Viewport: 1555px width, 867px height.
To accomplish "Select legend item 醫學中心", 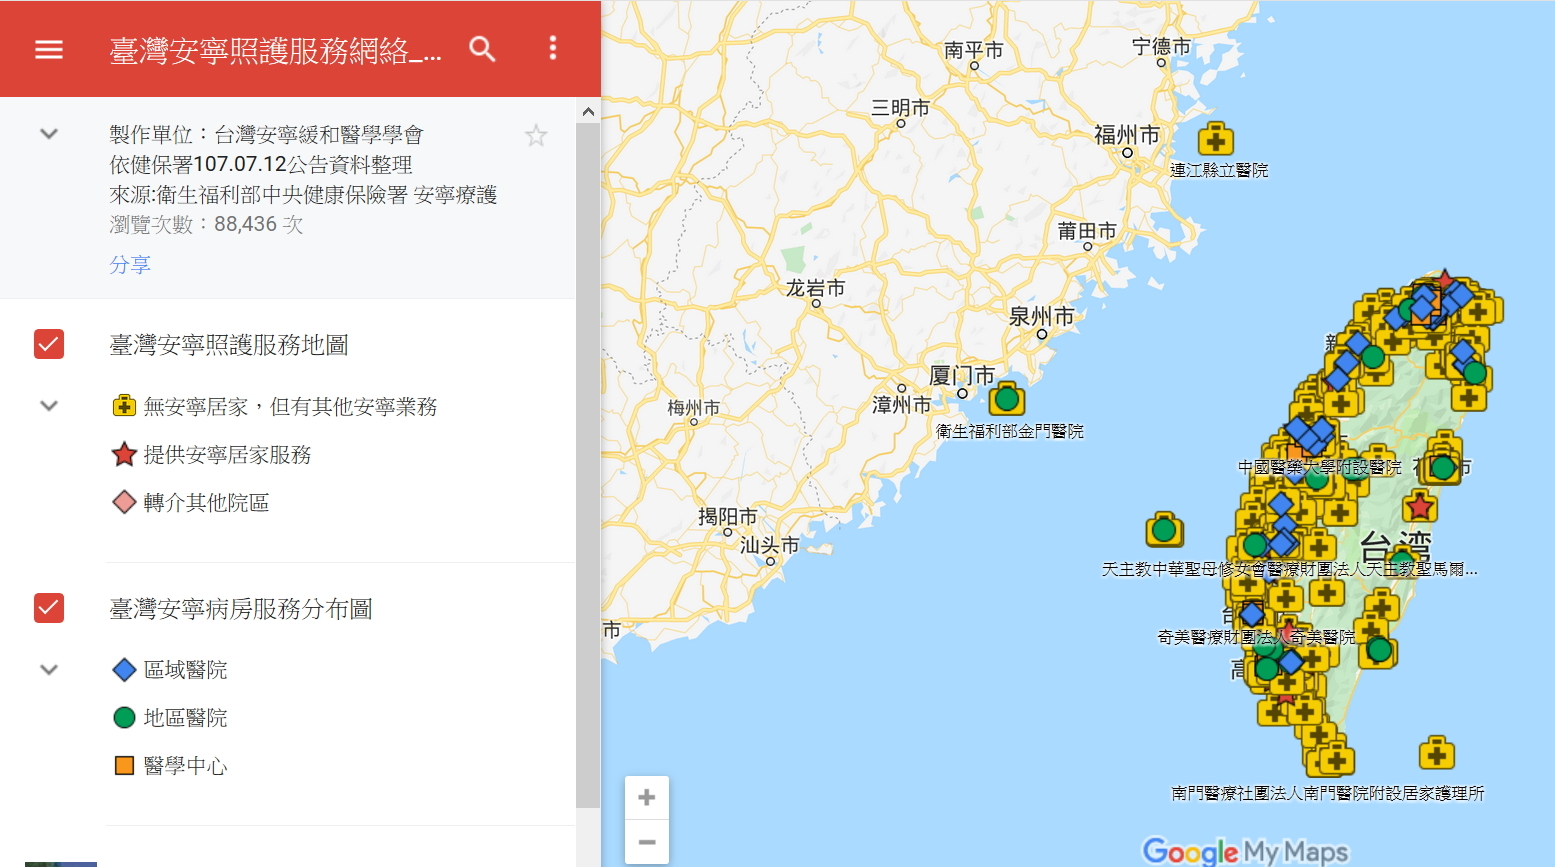I will click(185, 766).
